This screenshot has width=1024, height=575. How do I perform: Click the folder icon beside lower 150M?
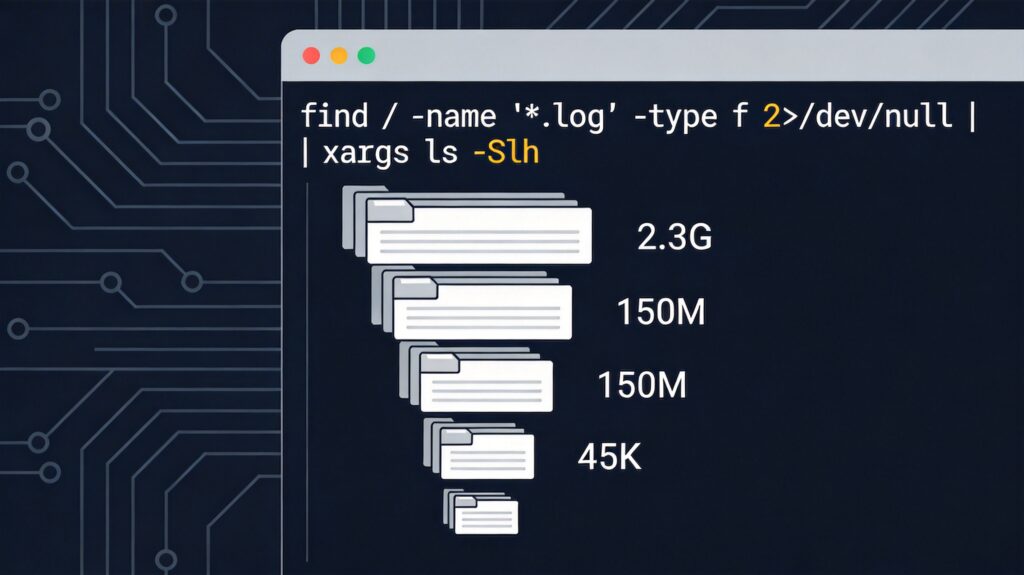477,378
